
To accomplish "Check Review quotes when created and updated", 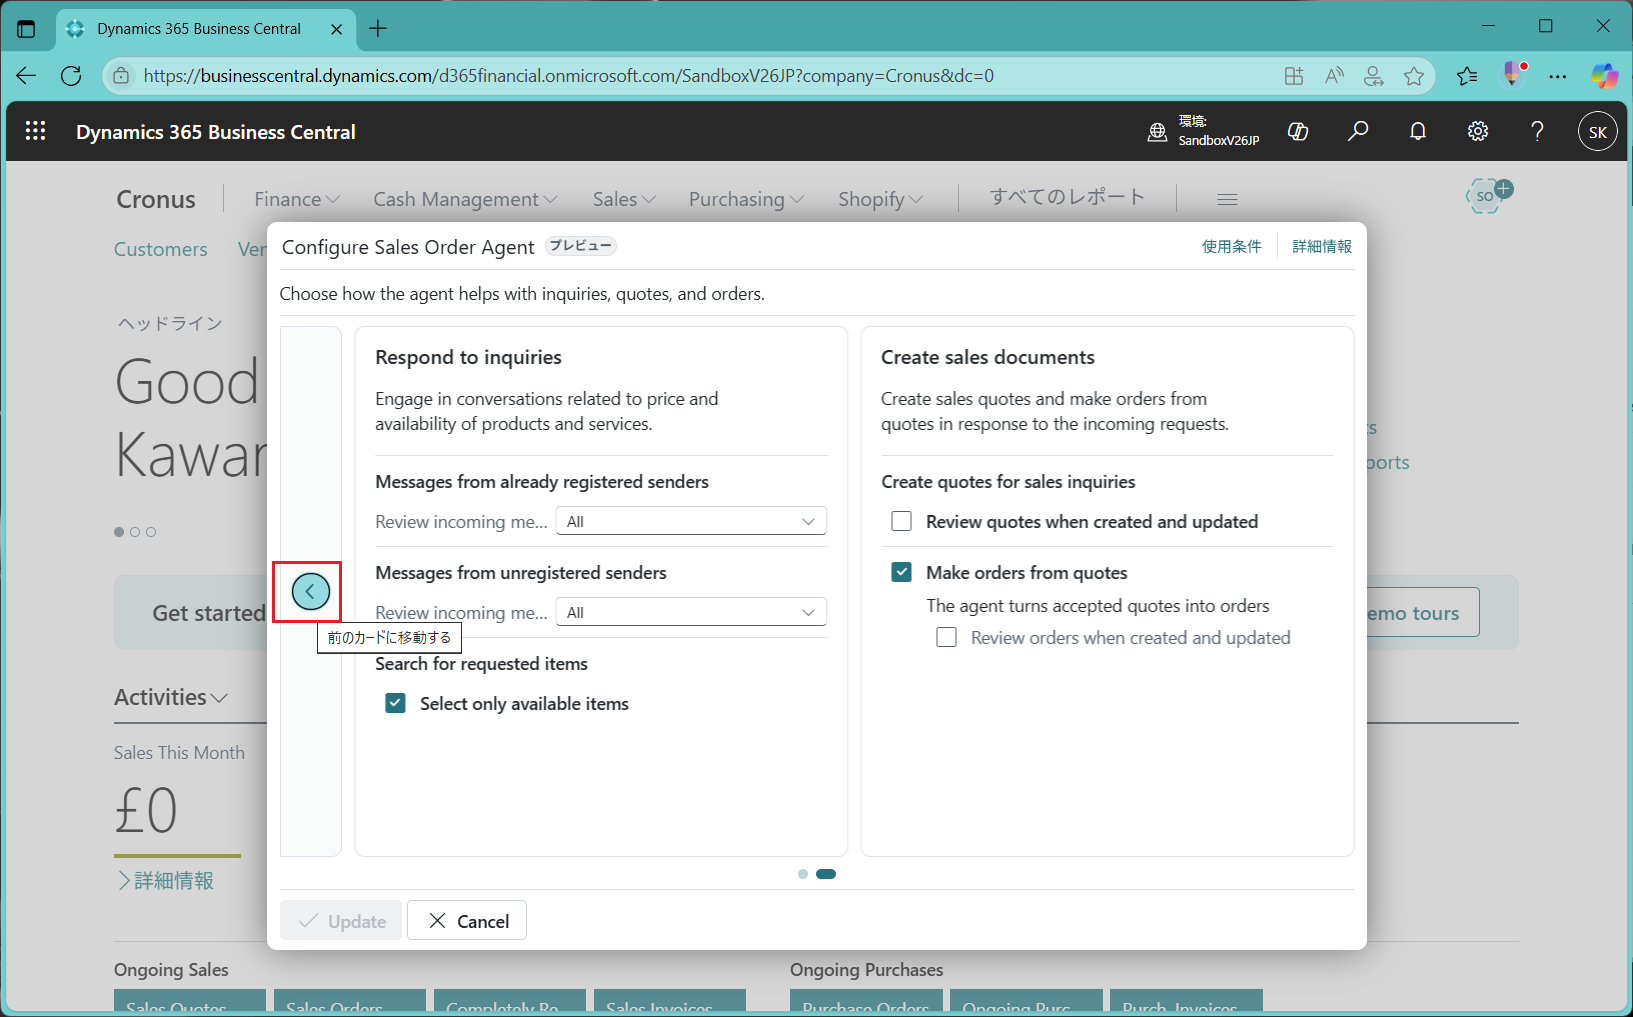I will coord(901,521).
